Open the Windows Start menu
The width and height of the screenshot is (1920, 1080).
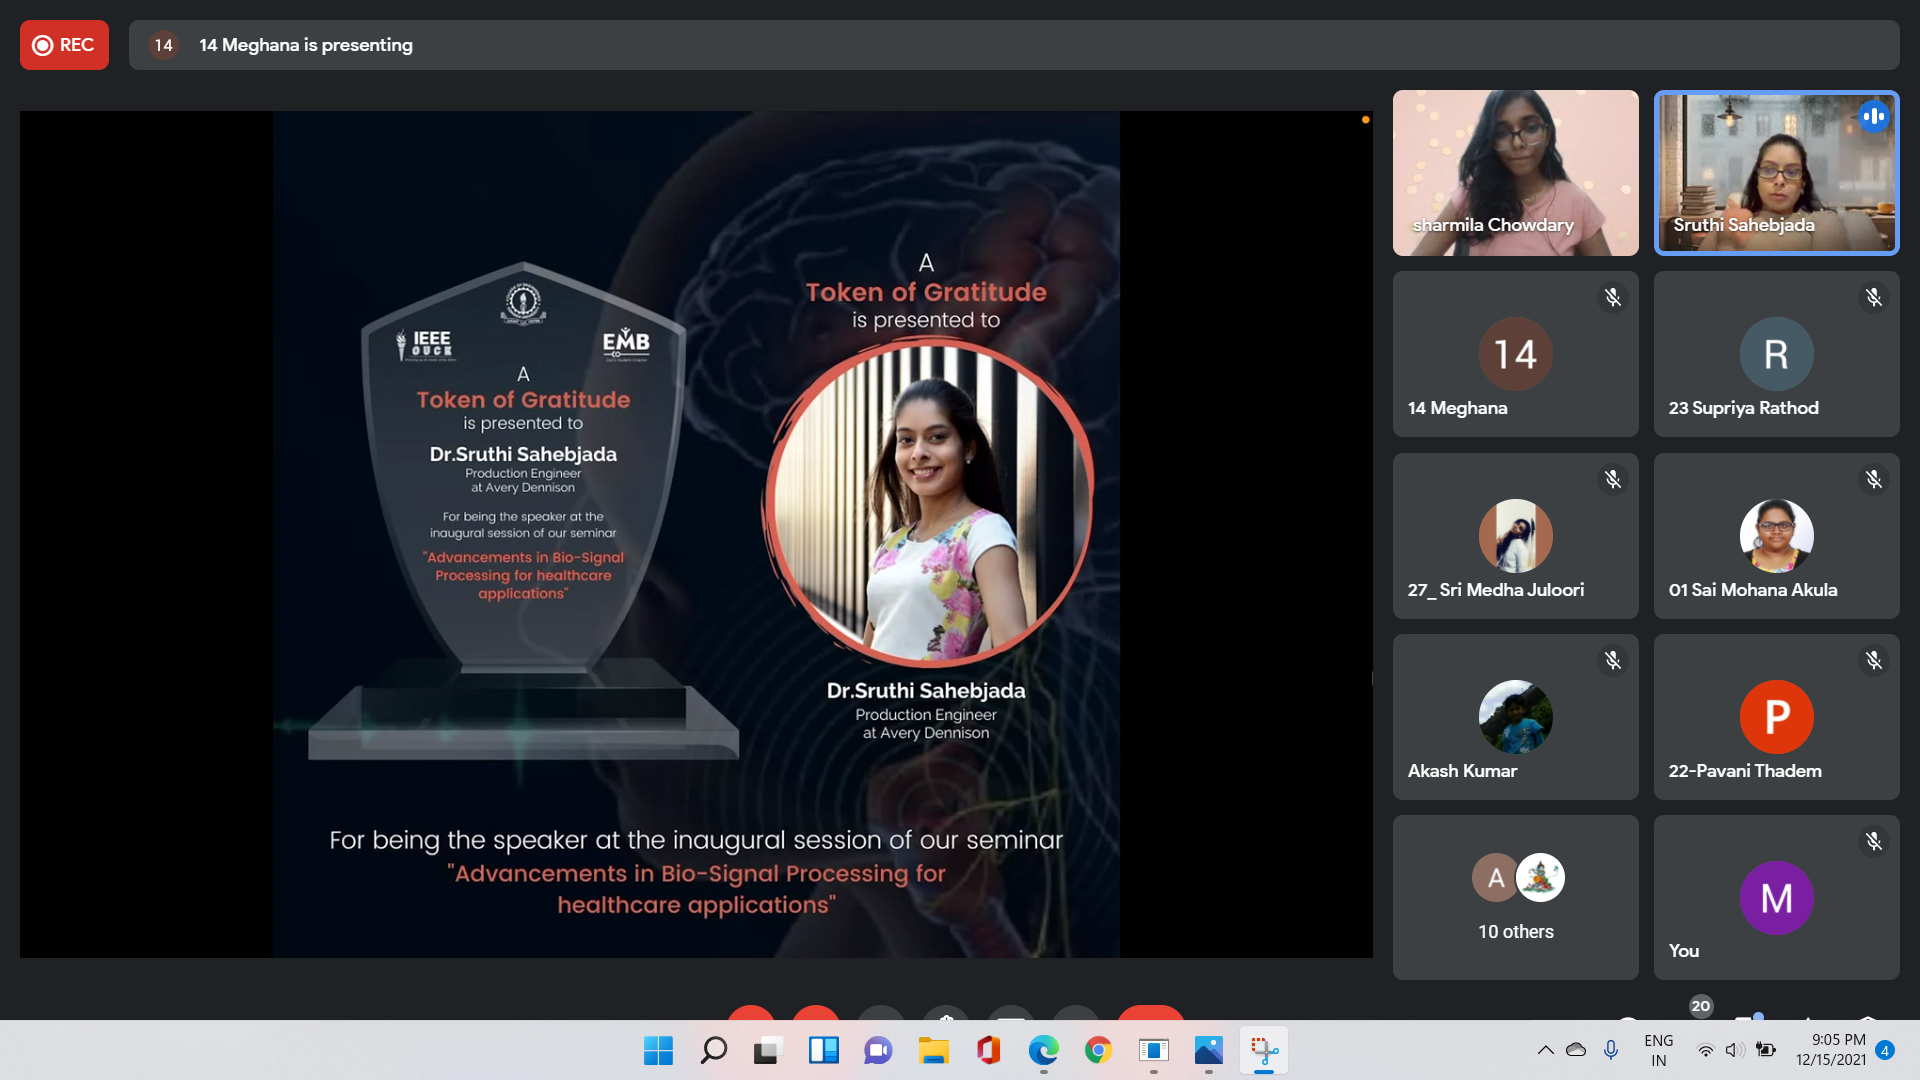click(x=658, y=1050)
